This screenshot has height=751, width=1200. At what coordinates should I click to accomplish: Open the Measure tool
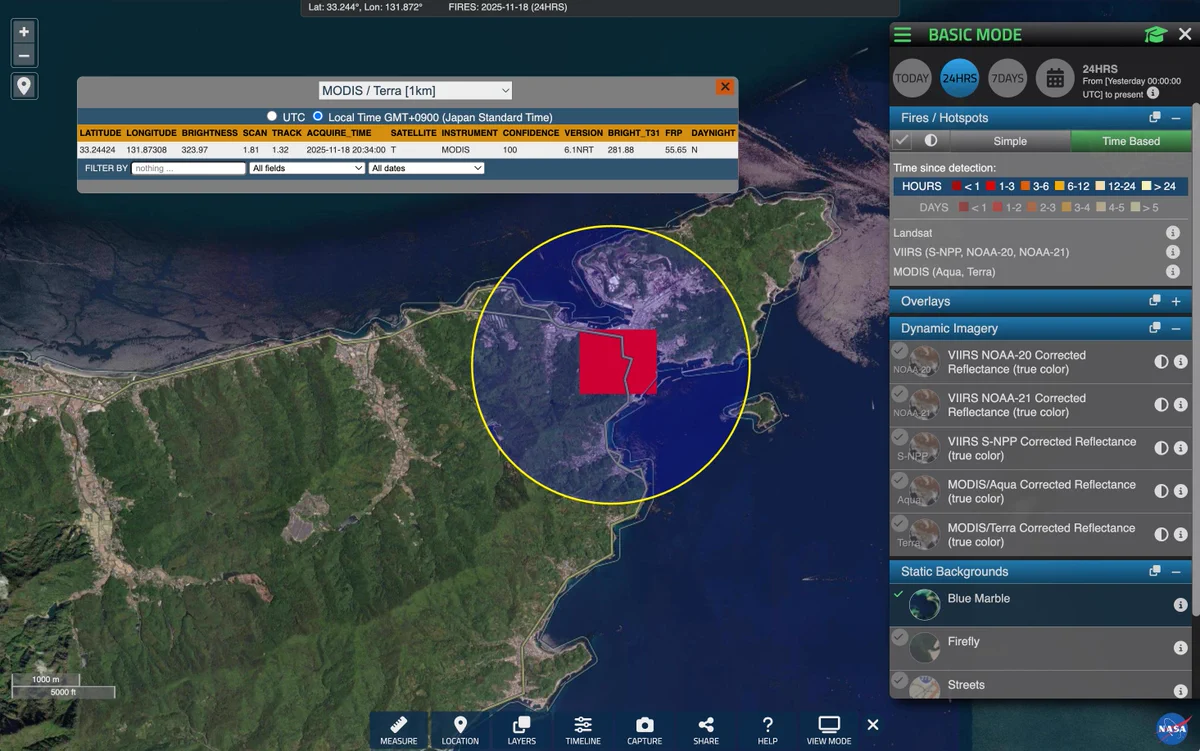tap(398, 730)
